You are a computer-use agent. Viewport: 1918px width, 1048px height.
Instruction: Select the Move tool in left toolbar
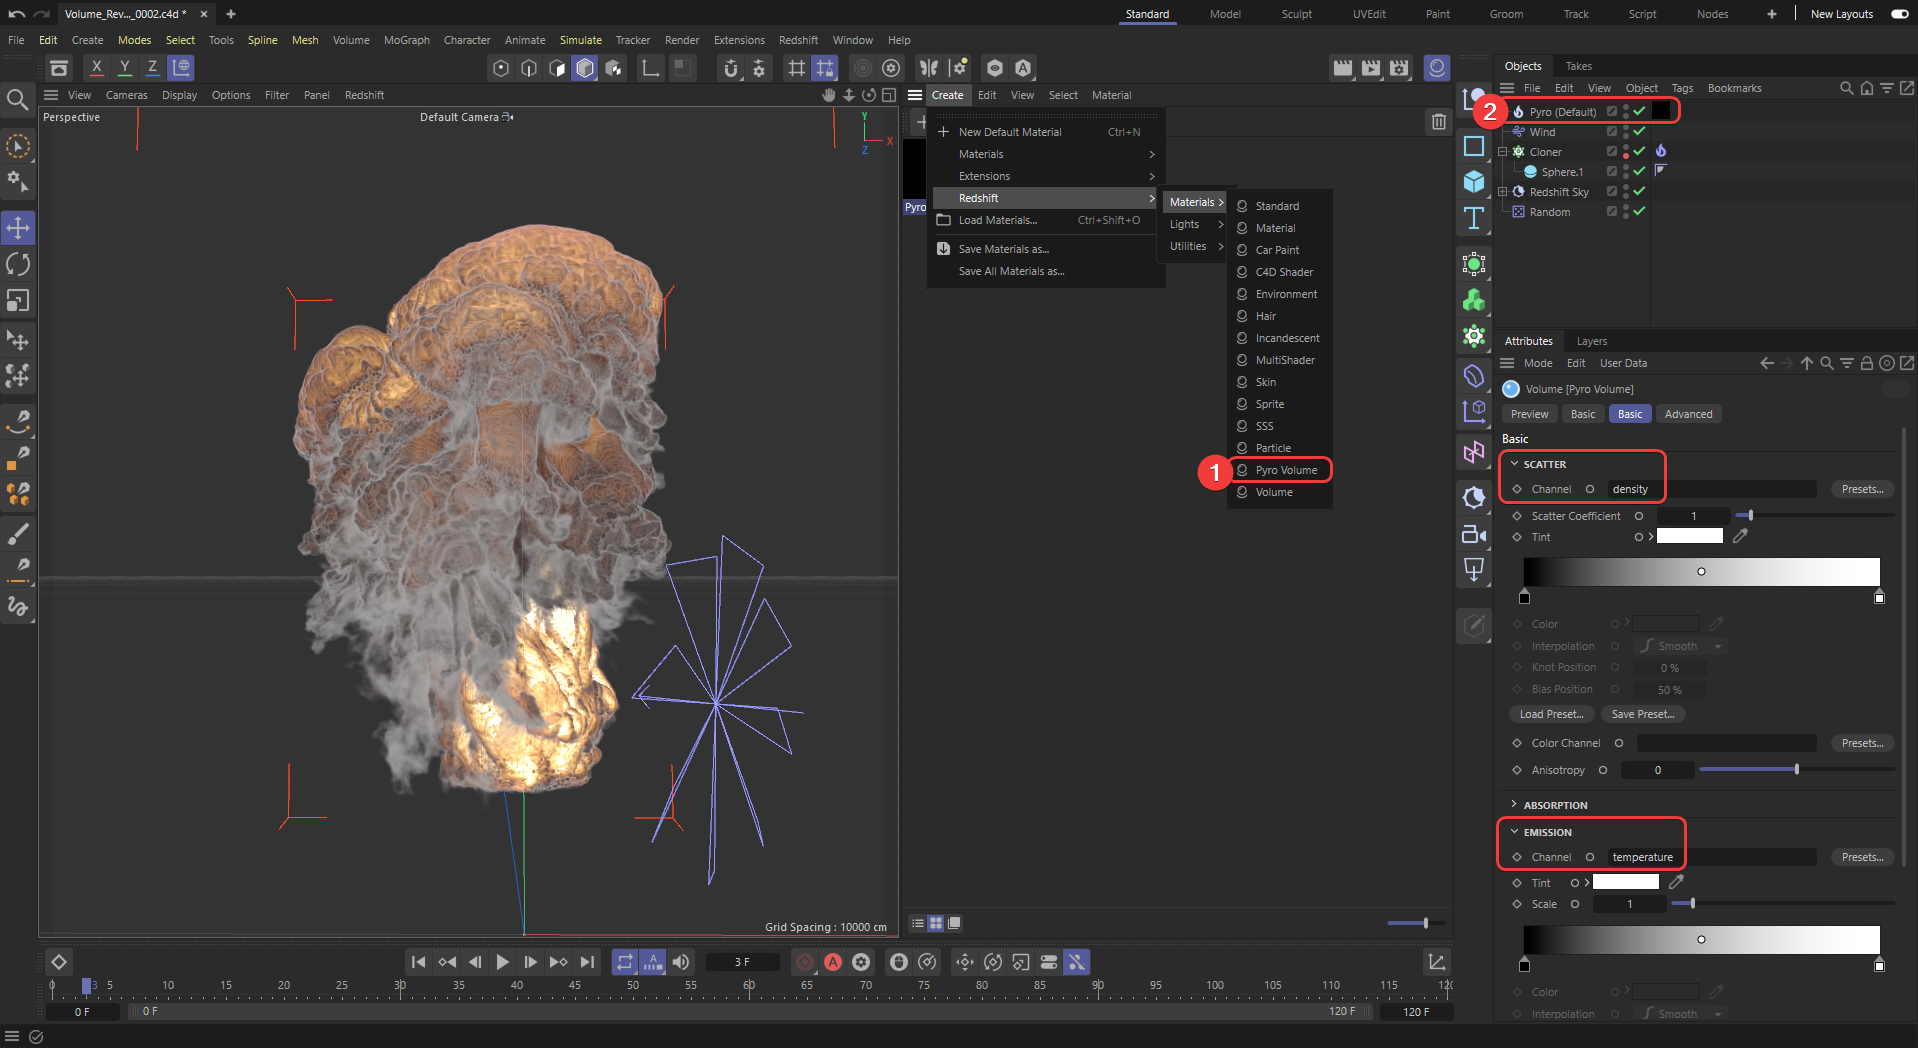[x=18, y=228]
